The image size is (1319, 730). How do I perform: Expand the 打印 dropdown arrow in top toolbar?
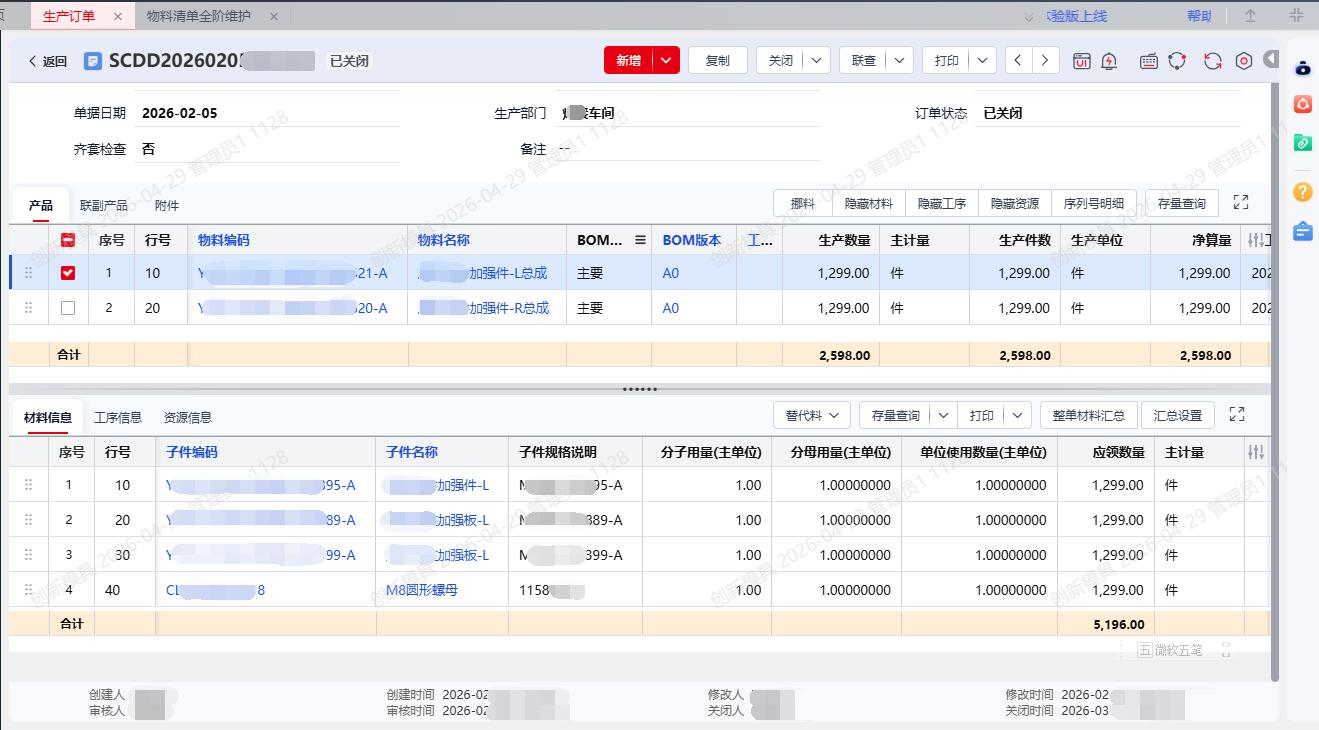[982, 61]
